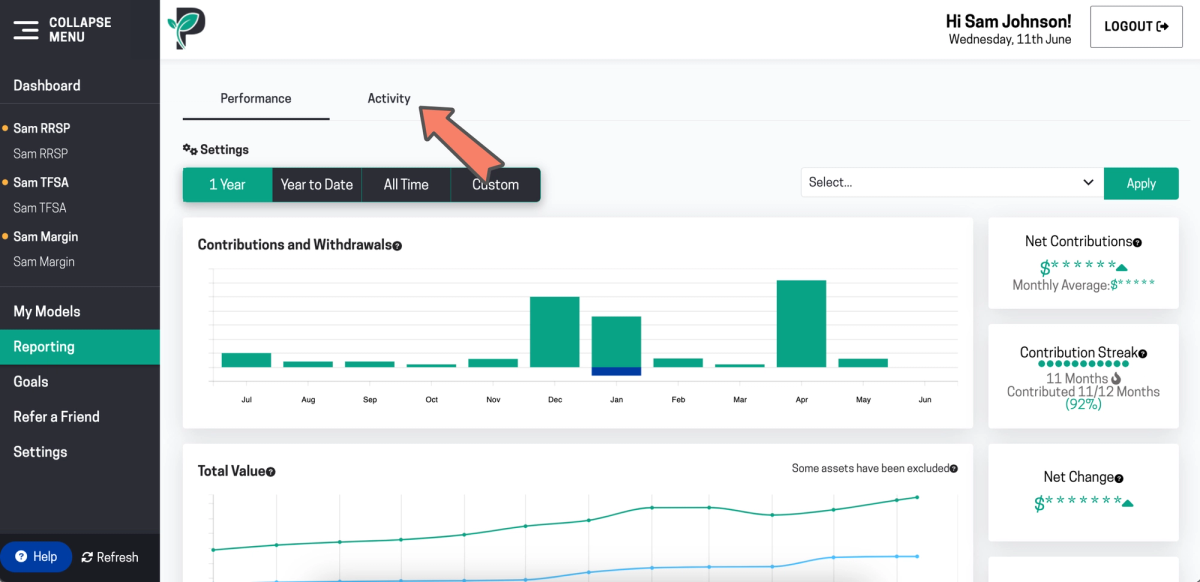Click the April contribution bar in chart
This screenshot has width=1200, height=582.
point(801,324)
